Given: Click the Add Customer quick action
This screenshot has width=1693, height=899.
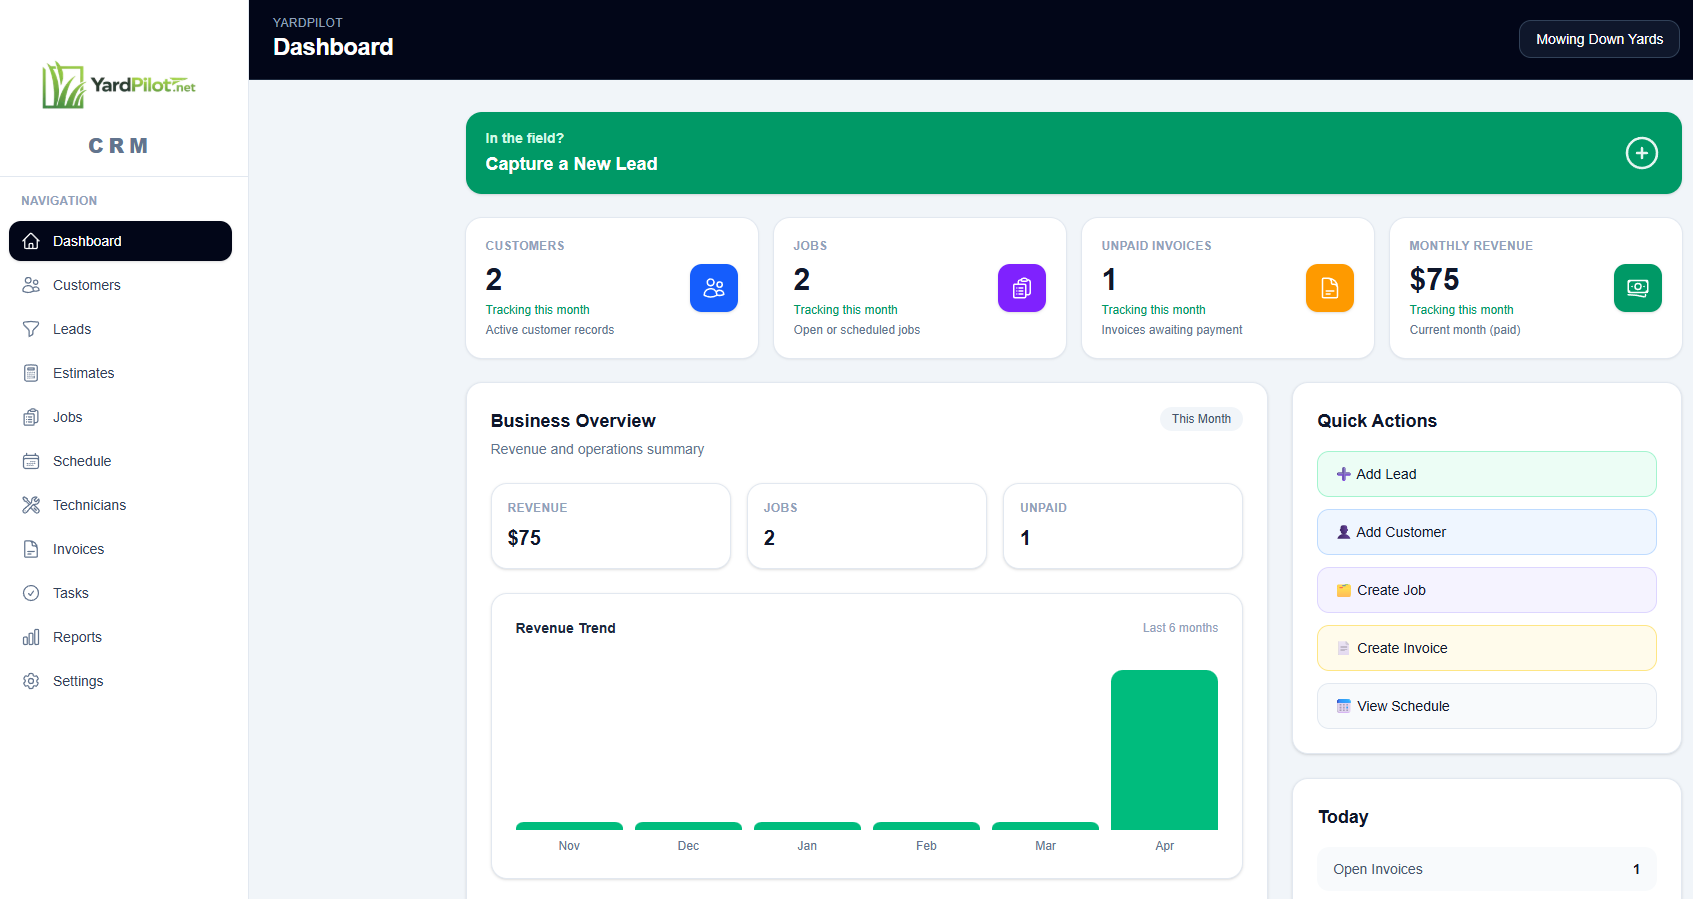Looking at the screenshot, I should click(1486, 532).
